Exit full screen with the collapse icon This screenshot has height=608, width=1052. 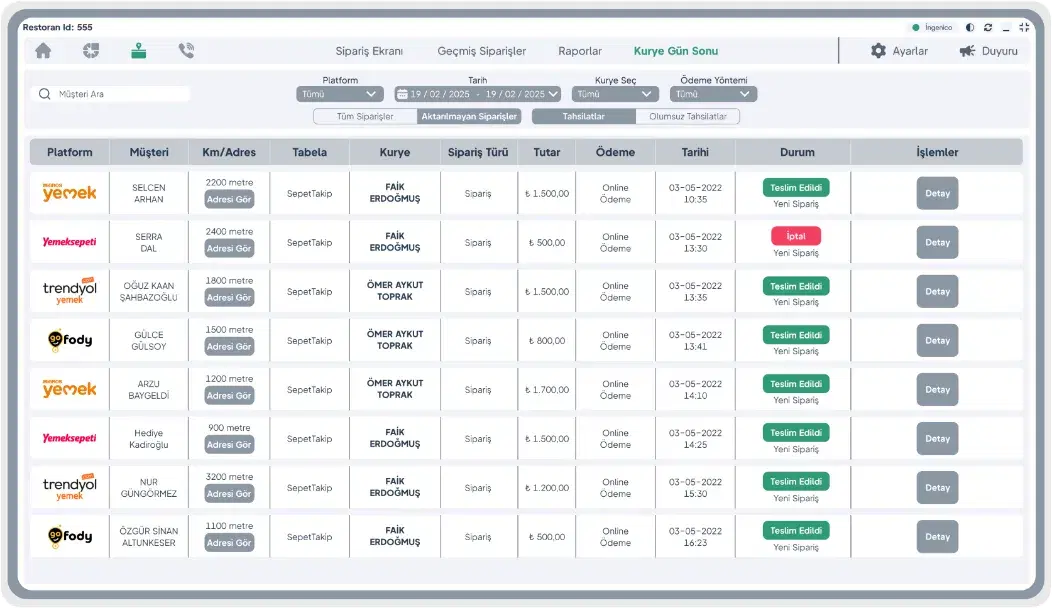(1024, 28)
